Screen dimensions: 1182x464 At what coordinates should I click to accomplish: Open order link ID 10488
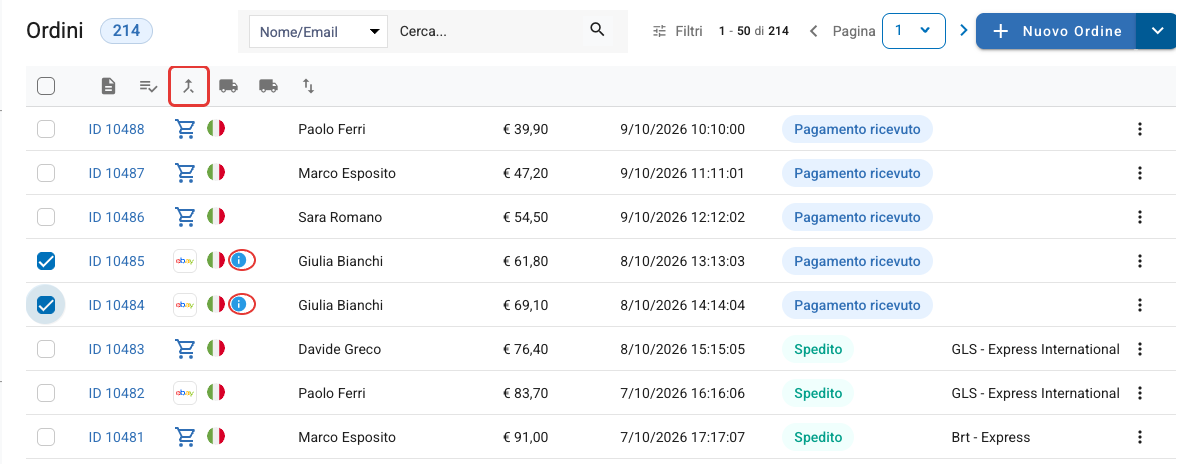pos(116,130)
